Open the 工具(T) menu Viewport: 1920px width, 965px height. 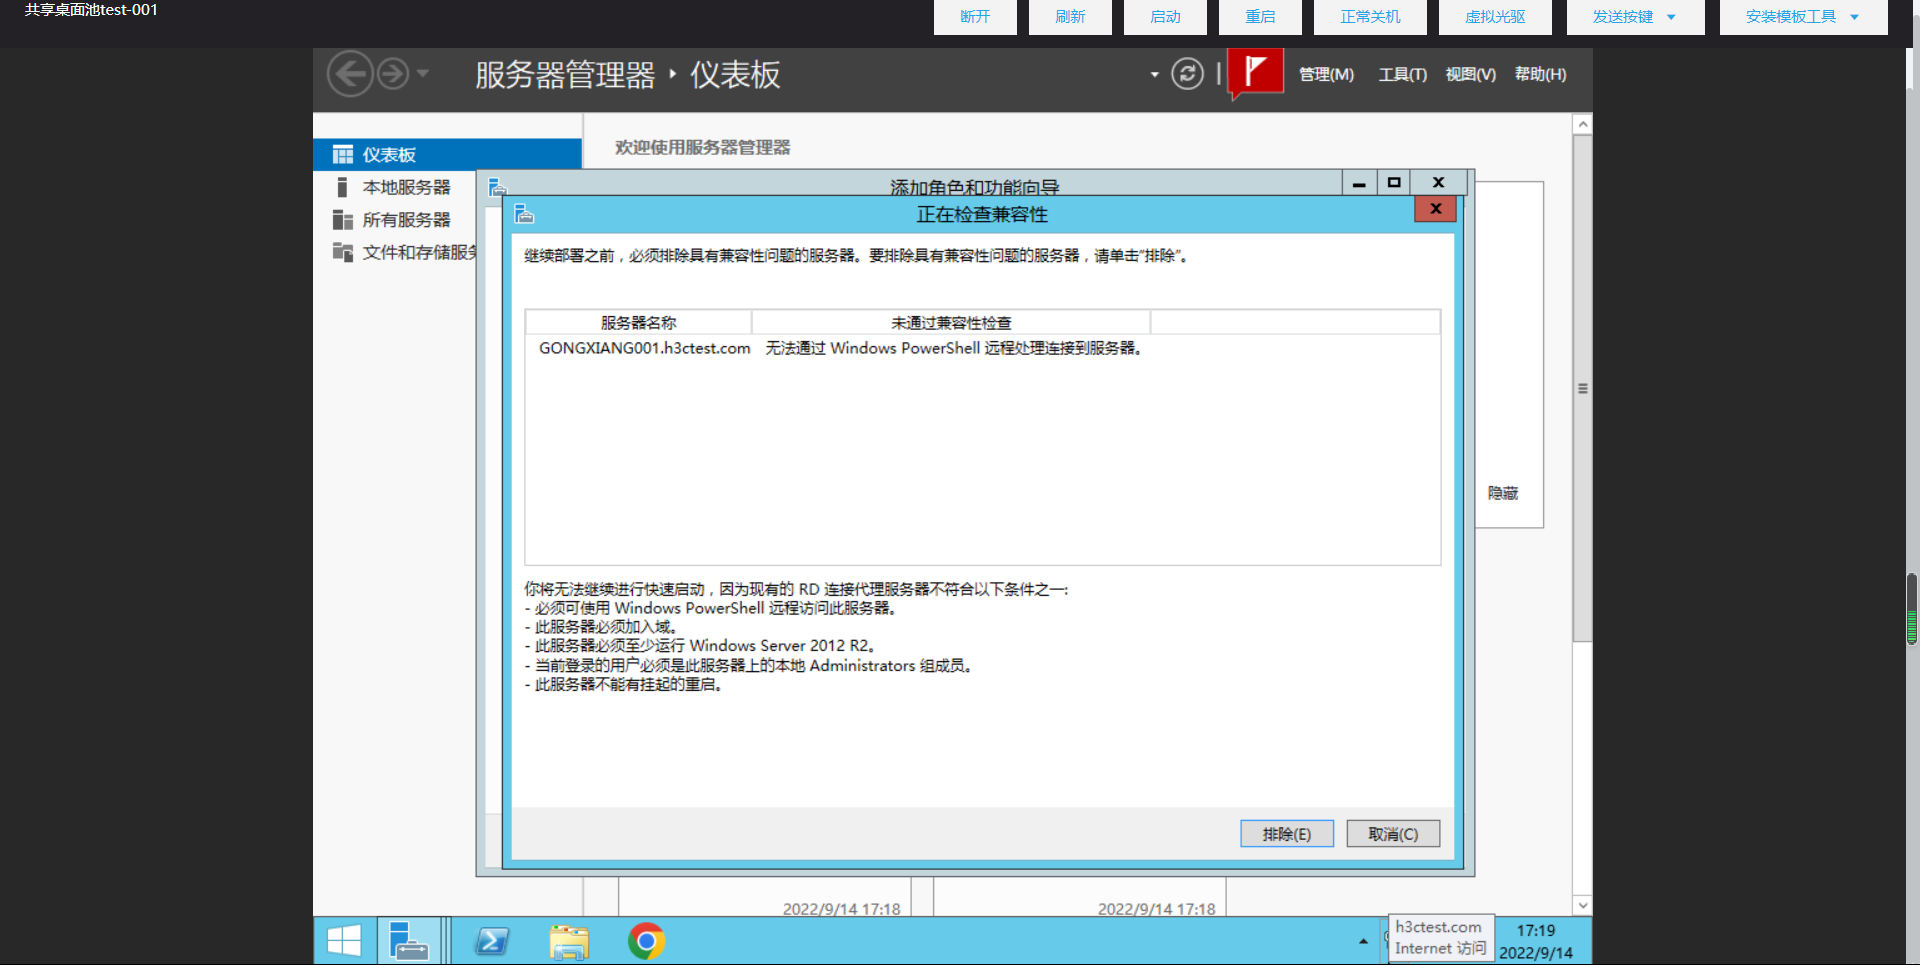(x=1402, y=74)
